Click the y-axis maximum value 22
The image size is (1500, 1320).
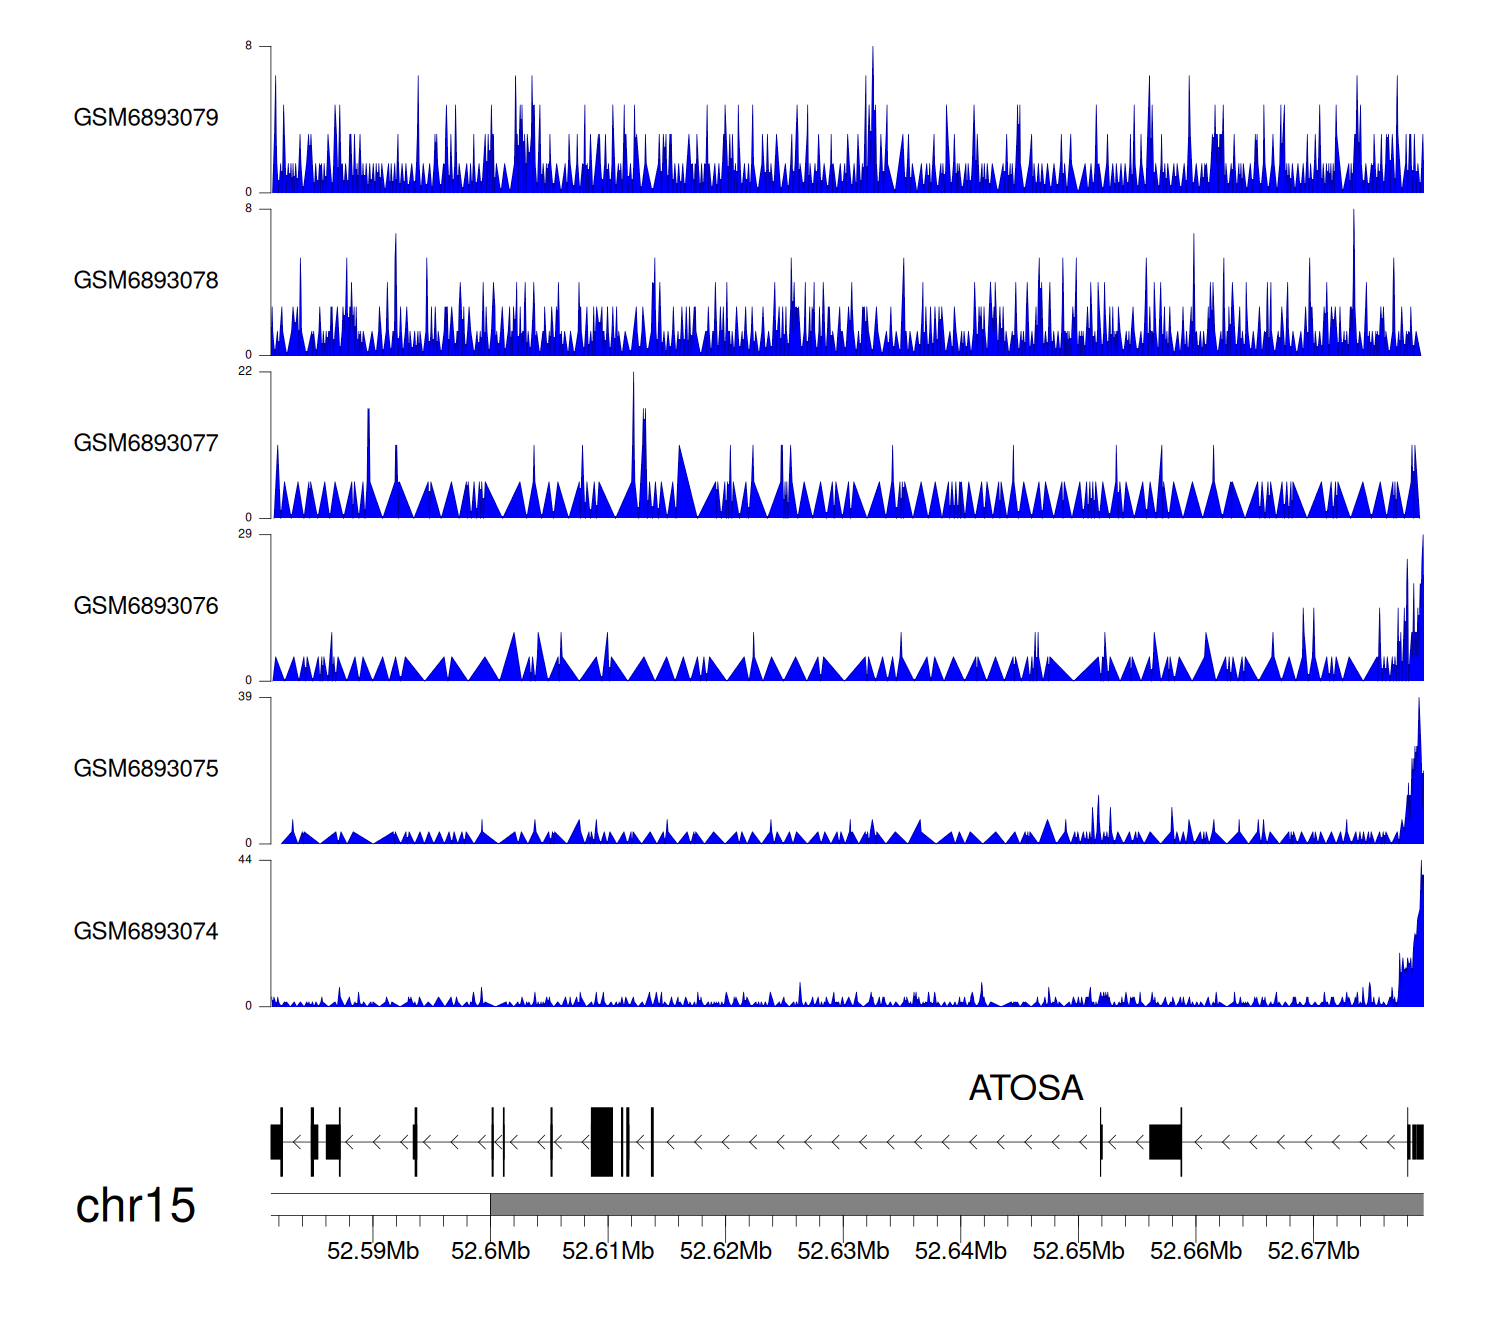click(245, 371)
